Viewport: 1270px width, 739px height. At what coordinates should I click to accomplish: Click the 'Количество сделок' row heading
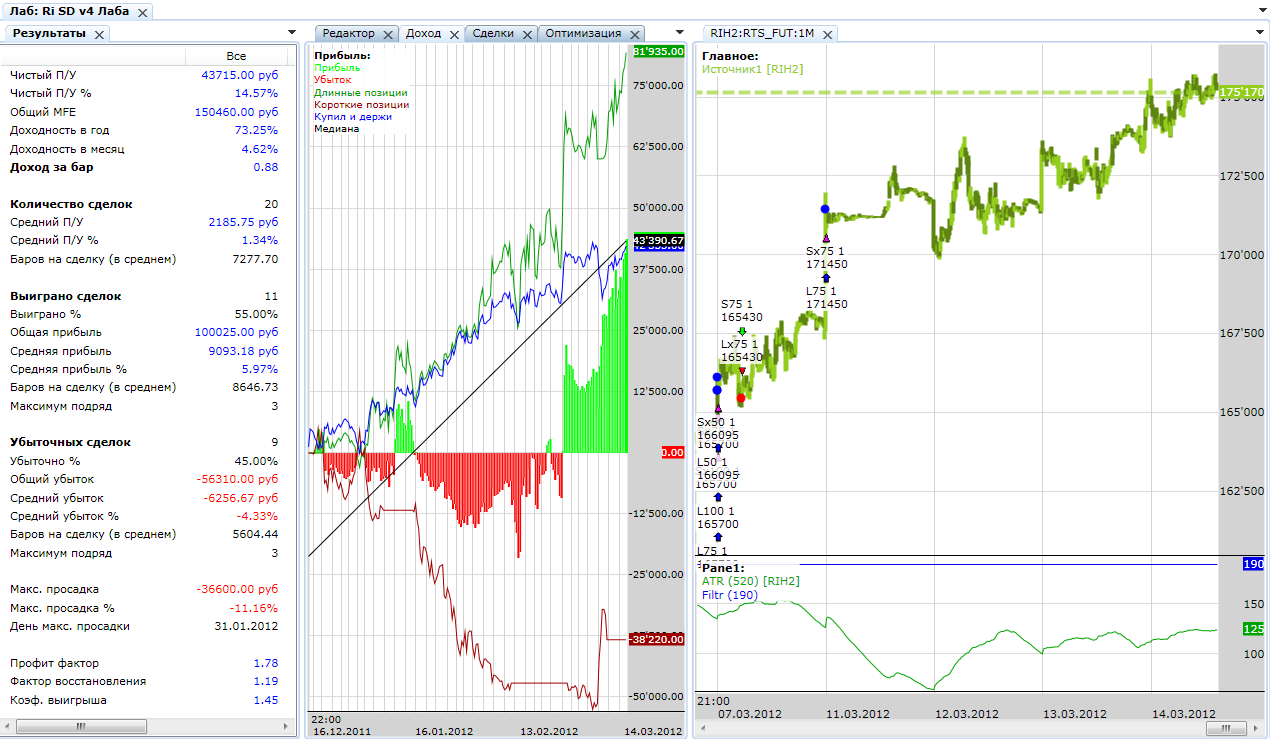71,204
